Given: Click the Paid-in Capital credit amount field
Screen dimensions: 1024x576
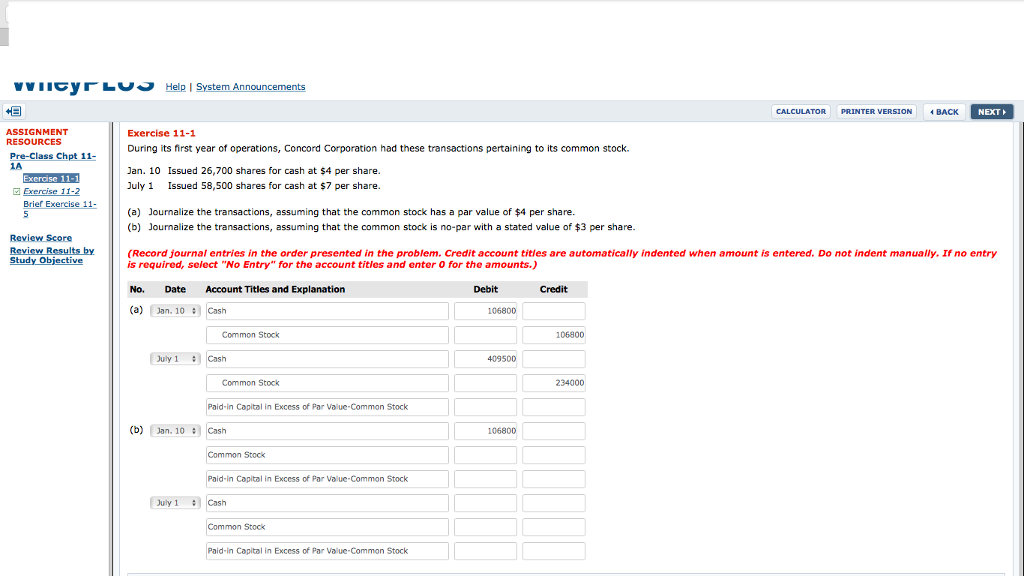Looking at the screenshot, I should click(x=553, y=406).
